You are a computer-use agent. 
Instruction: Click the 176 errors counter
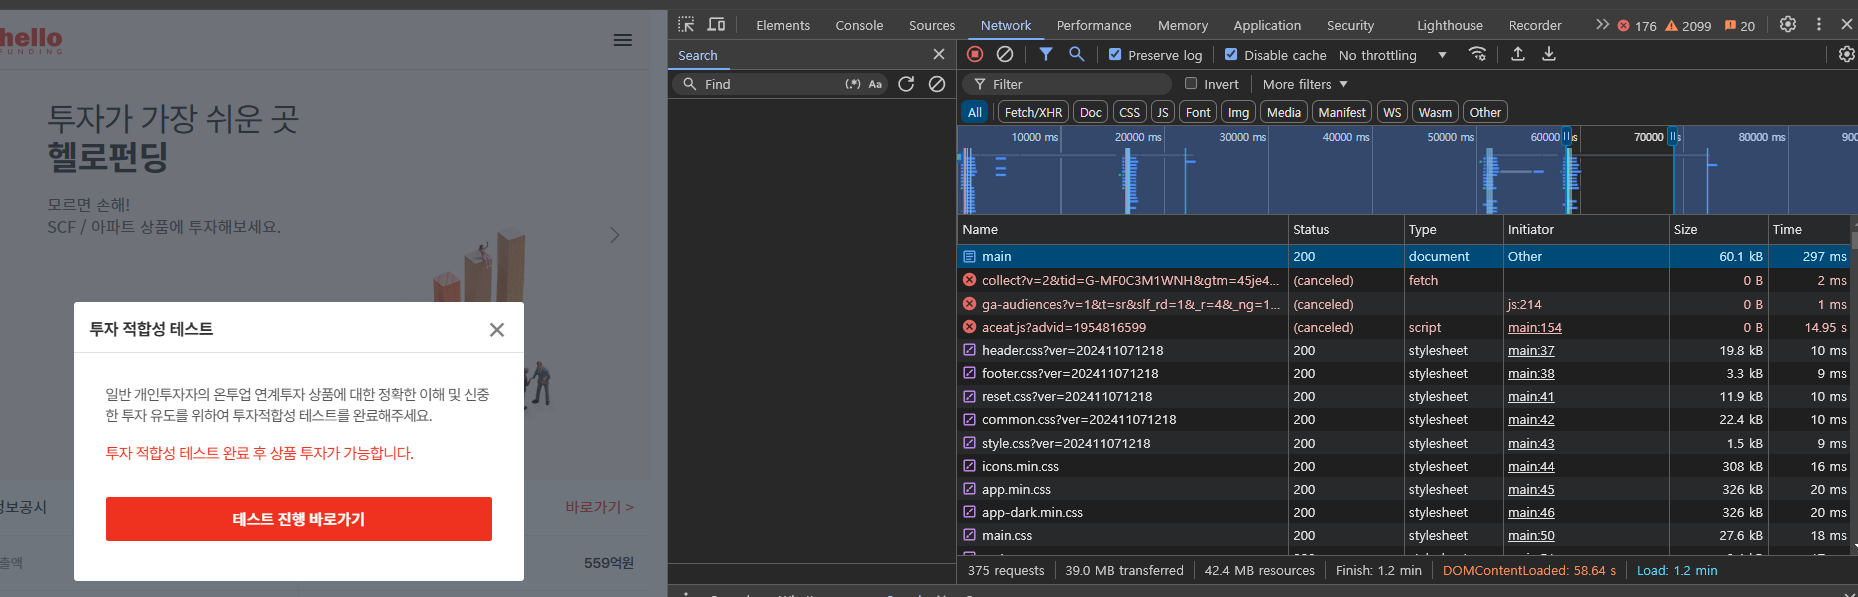(x=1637, y=26)
